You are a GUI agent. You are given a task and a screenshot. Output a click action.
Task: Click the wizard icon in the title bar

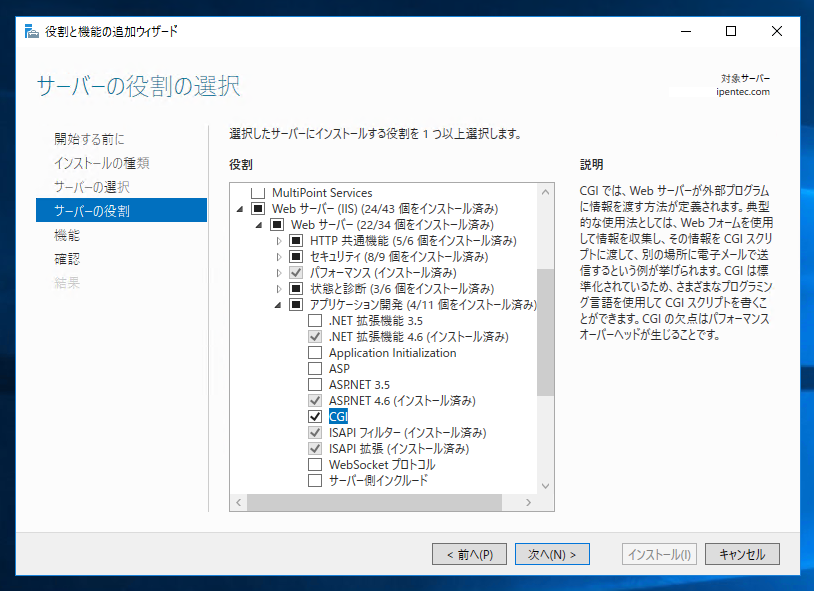[x=32, y=31]
